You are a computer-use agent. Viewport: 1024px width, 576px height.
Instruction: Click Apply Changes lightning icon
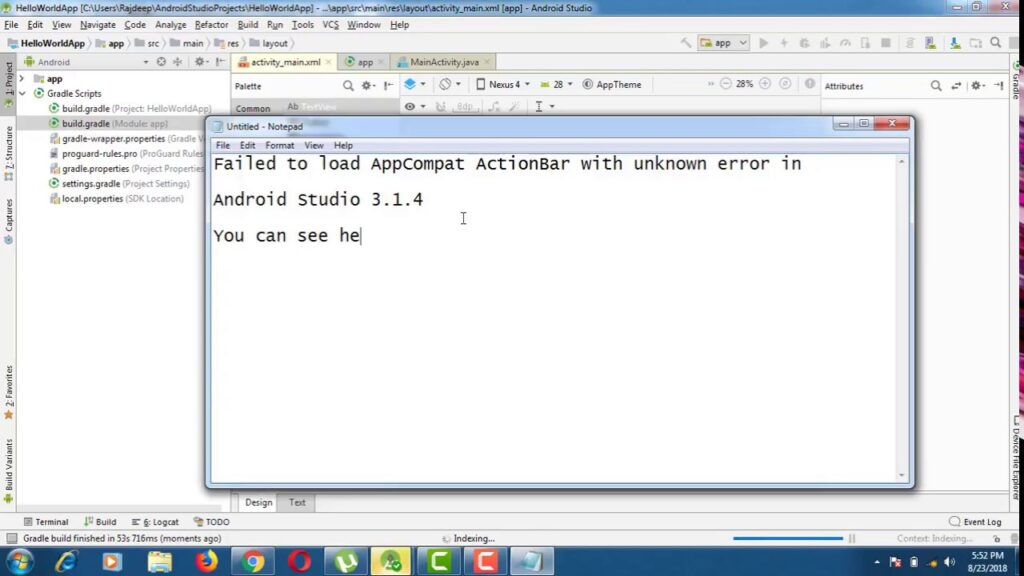784,43
